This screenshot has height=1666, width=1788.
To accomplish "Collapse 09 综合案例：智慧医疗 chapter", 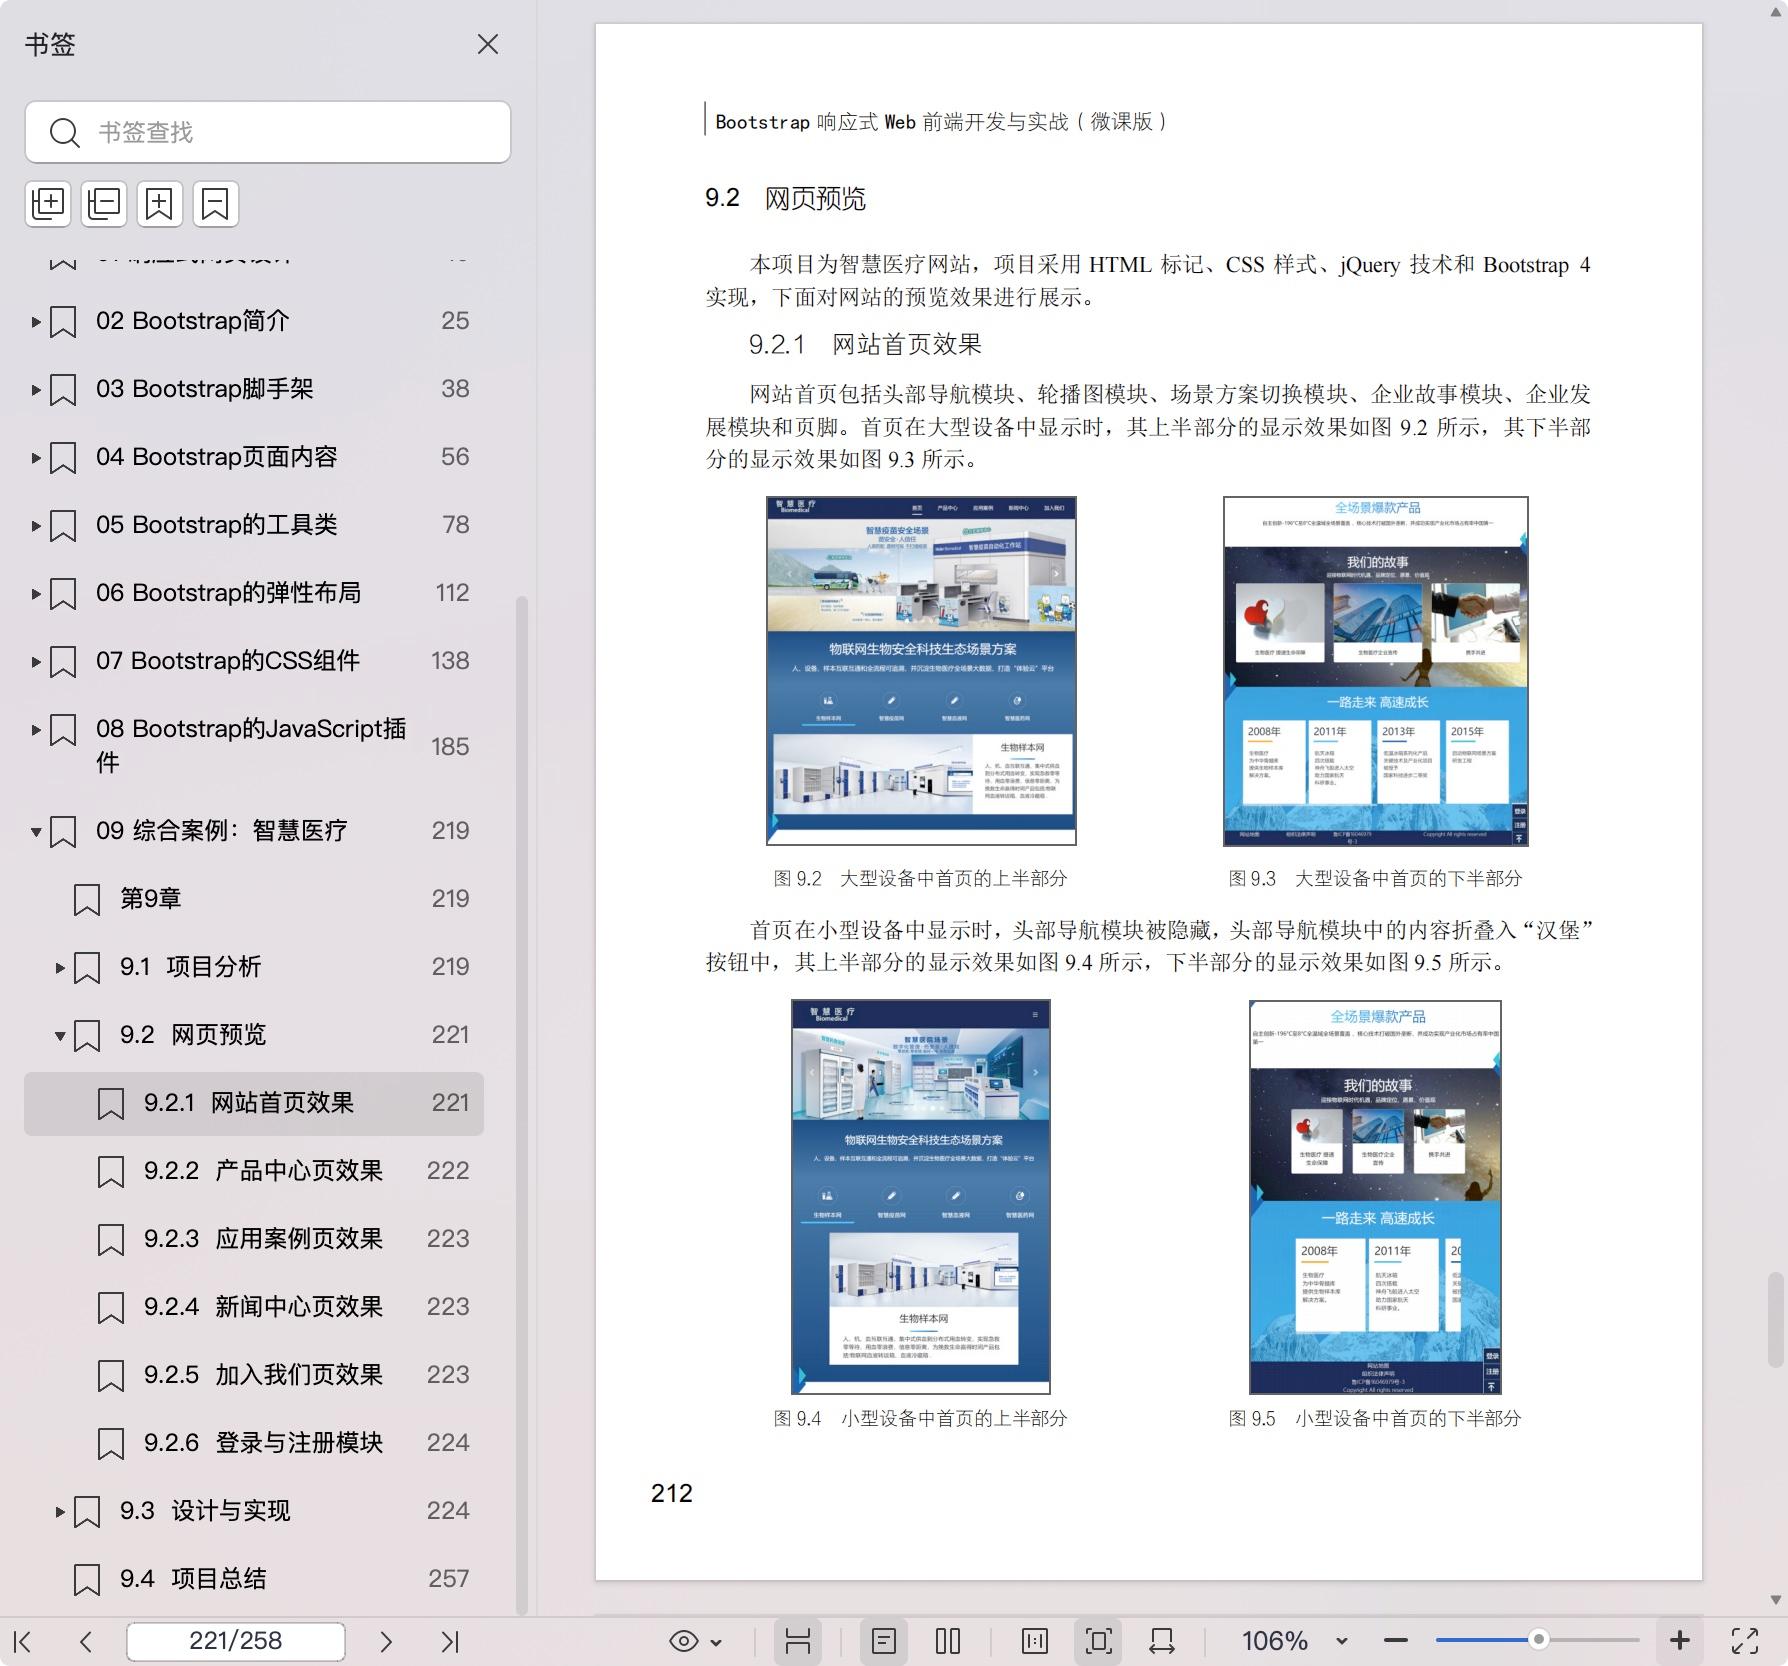I will coord(36,832).
